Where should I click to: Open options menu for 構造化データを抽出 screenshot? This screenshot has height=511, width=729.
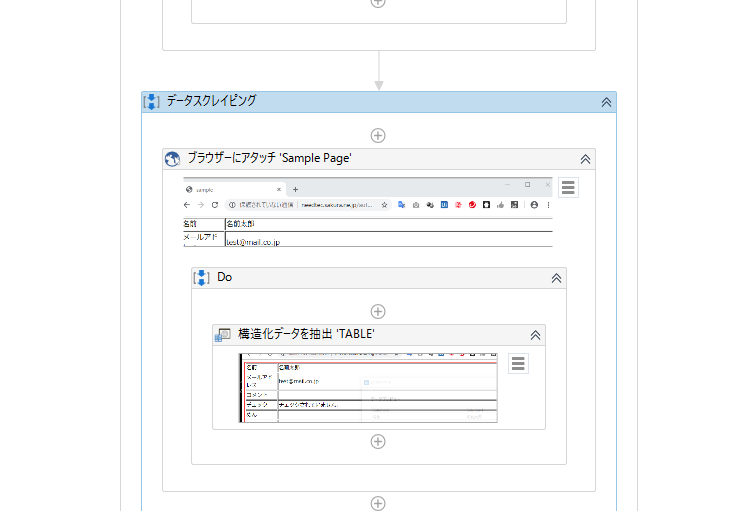point(518,364)
